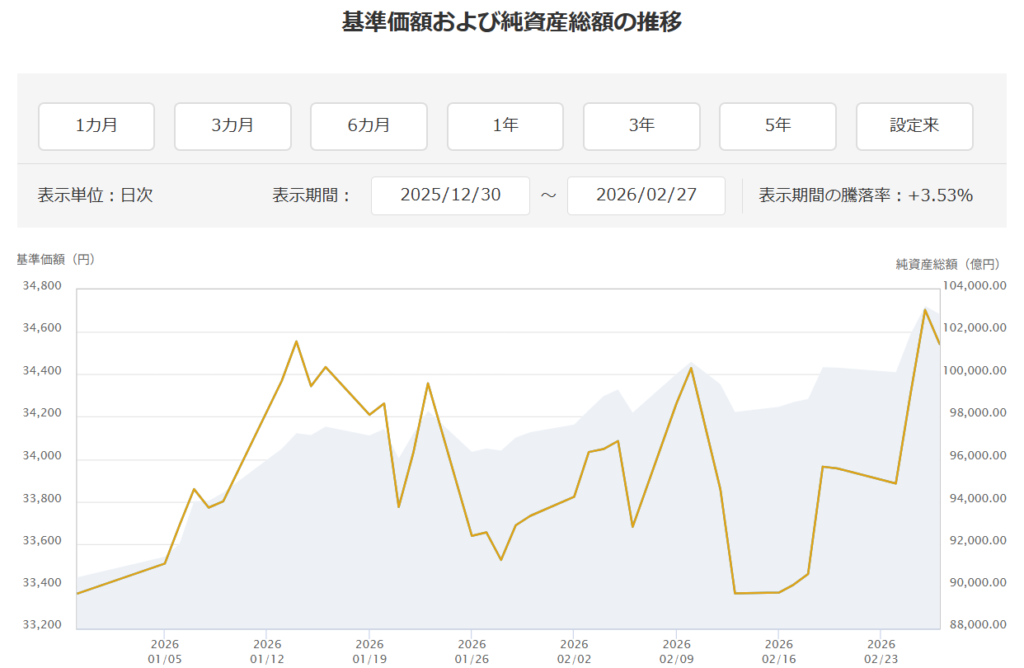Click the 基準価額（円） left axis title

pos(55,259)
